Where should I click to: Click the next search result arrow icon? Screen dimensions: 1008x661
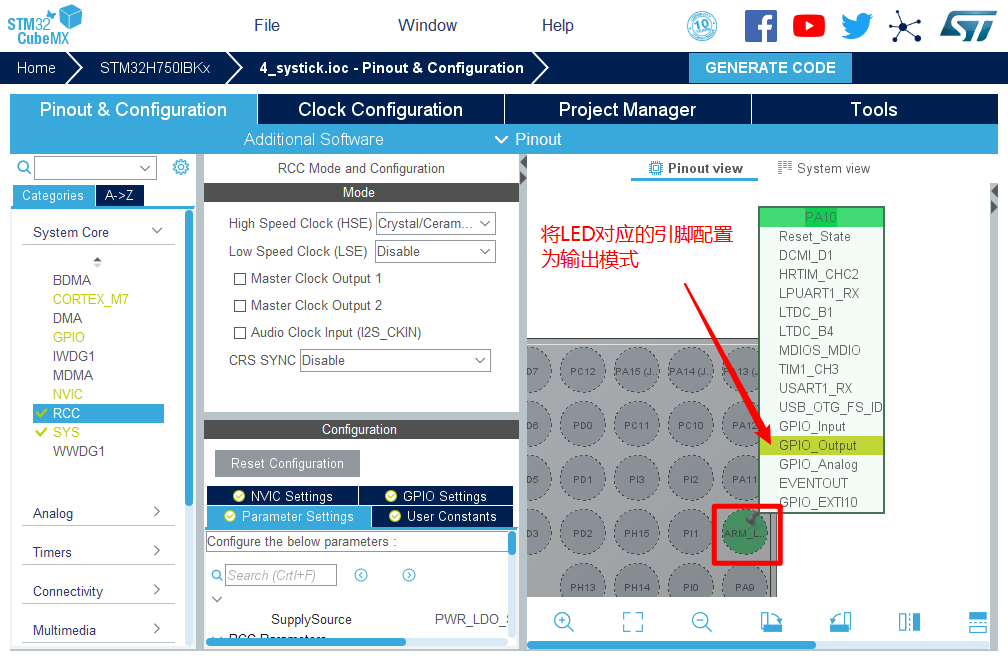409,575
